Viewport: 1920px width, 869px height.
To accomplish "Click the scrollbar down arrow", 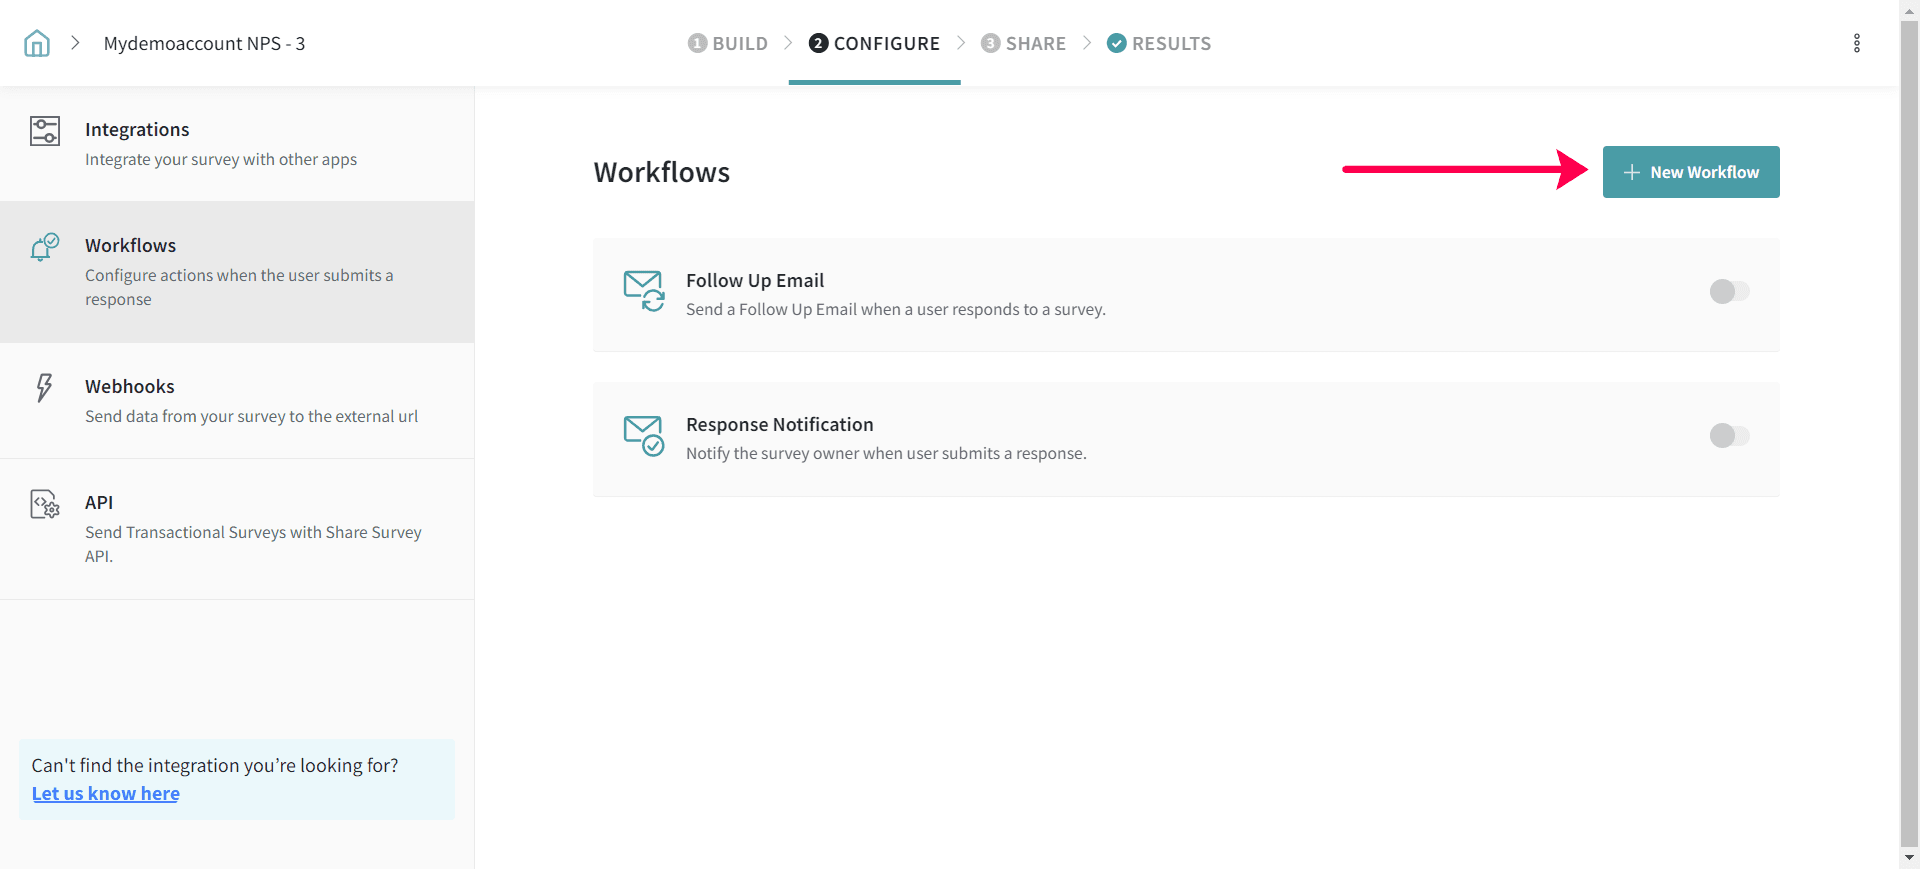I will coord(1909,858).
